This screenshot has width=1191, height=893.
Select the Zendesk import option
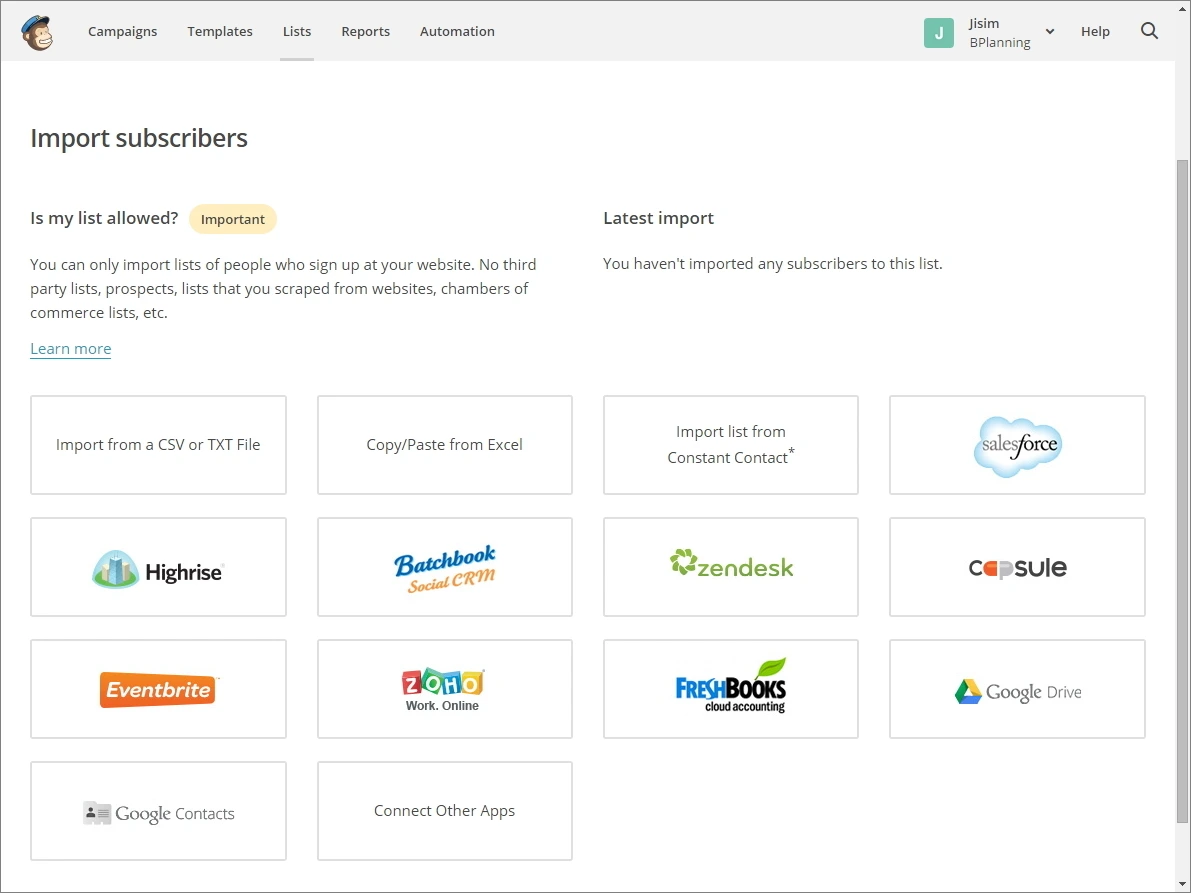pos(731,567)
